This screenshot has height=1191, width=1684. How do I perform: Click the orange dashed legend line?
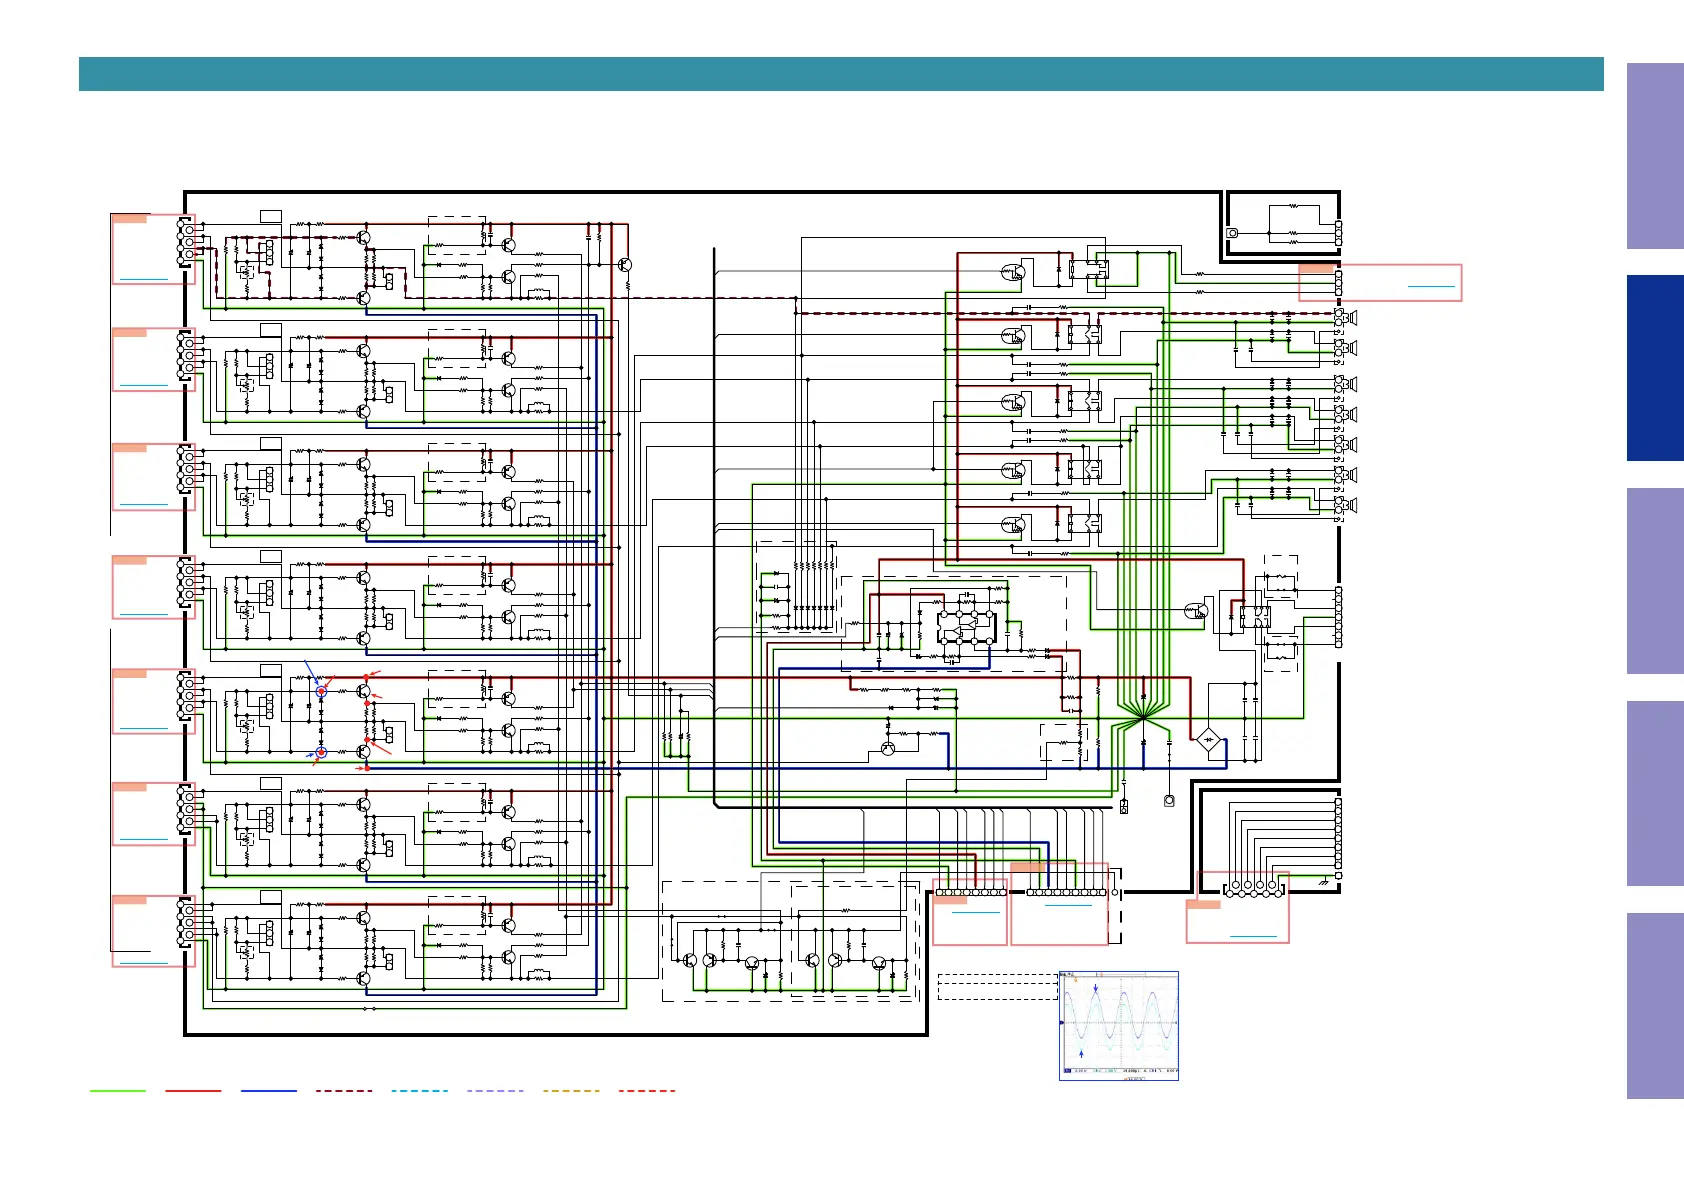point(571,1091)
